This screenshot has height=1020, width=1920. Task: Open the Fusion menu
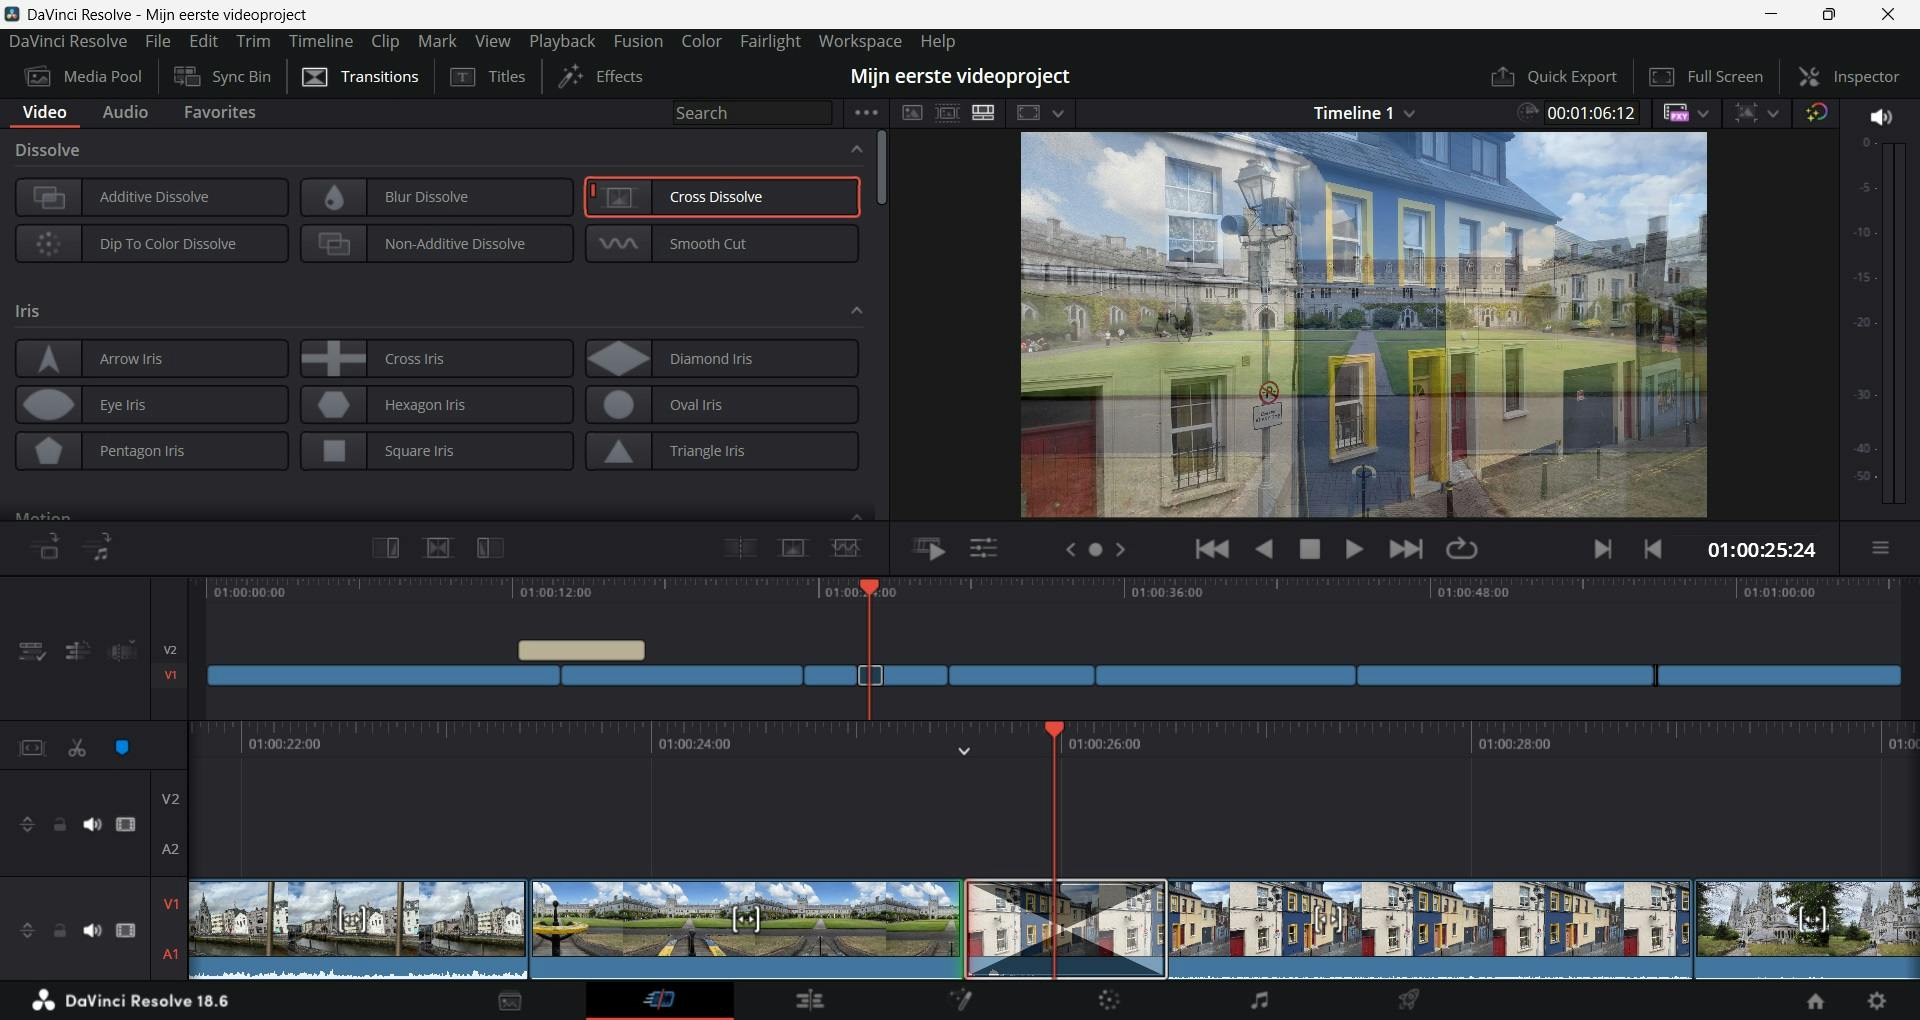pos(637,41)
